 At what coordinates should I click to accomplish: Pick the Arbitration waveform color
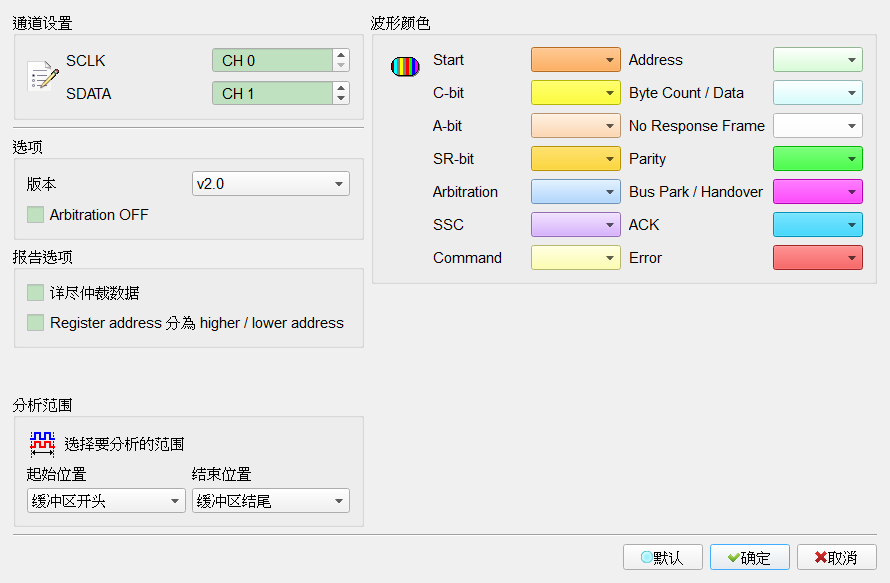coord(576,191)
